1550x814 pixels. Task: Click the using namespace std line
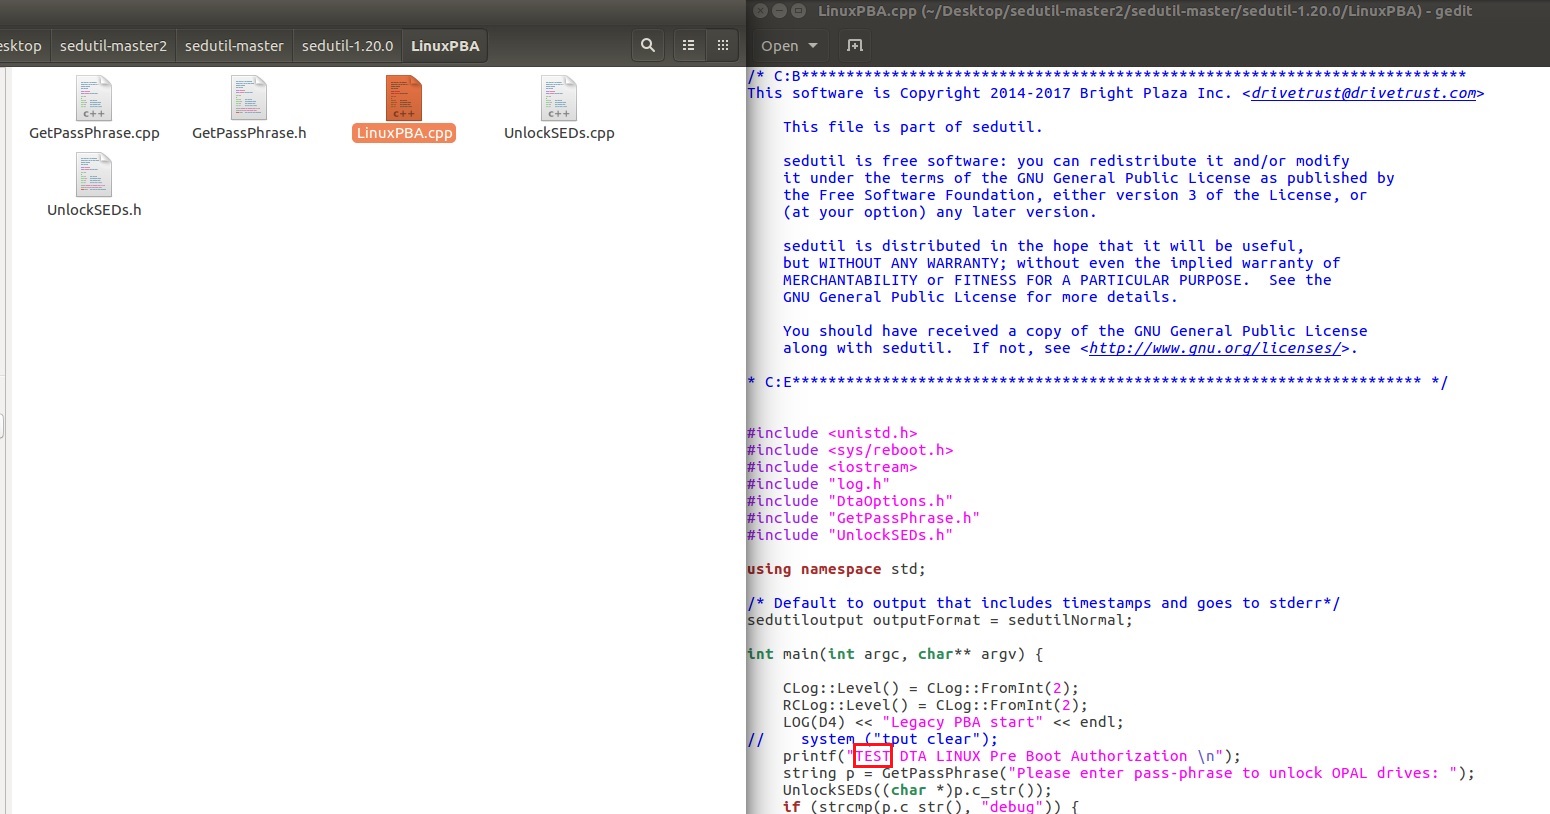[835, 569]
